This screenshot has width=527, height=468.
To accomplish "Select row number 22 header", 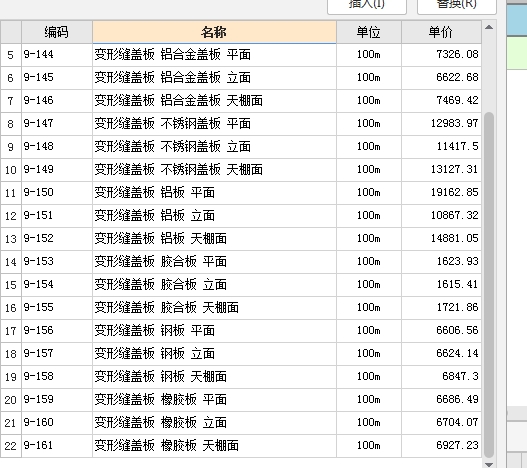I will [11, 446].
